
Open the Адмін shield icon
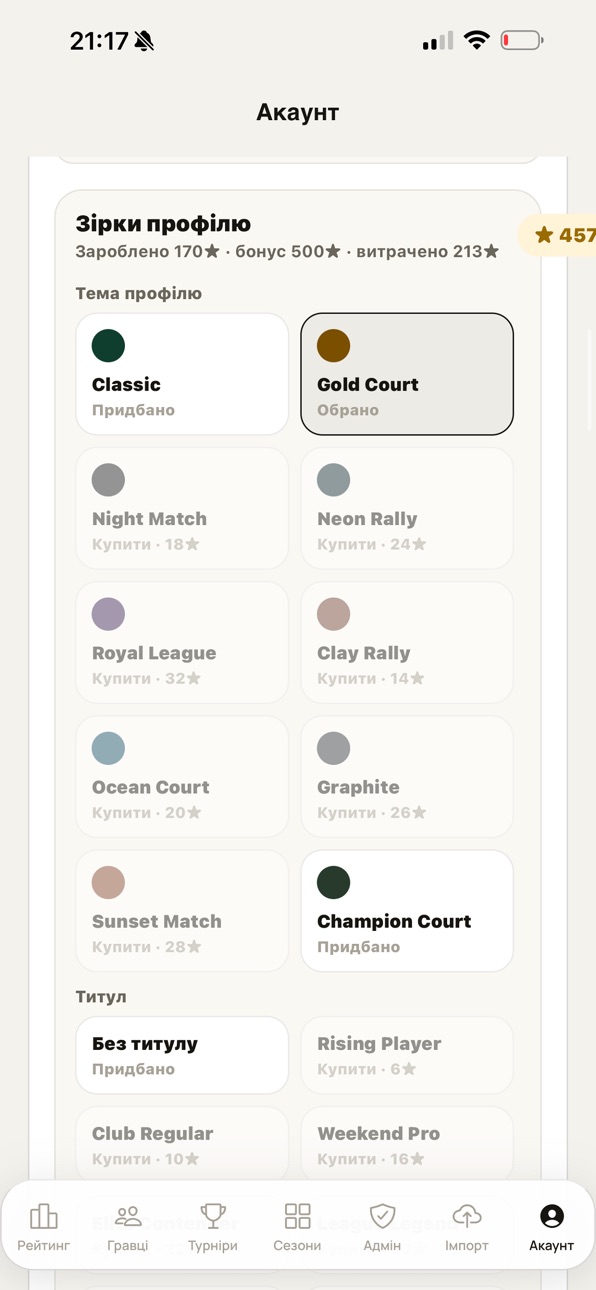pyautogui.click(x=382, y=1216)
